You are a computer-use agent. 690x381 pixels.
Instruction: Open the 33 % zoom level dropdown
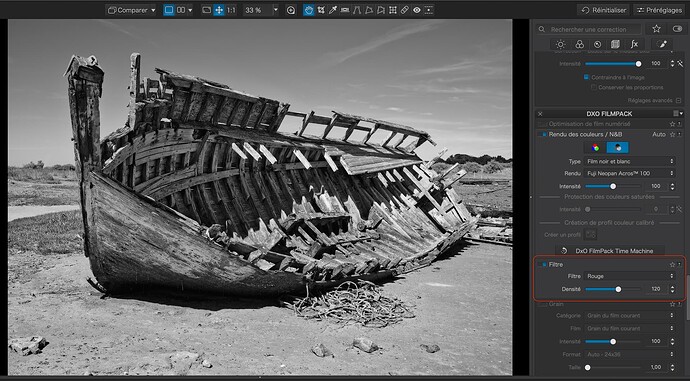(x=275, y=10)
